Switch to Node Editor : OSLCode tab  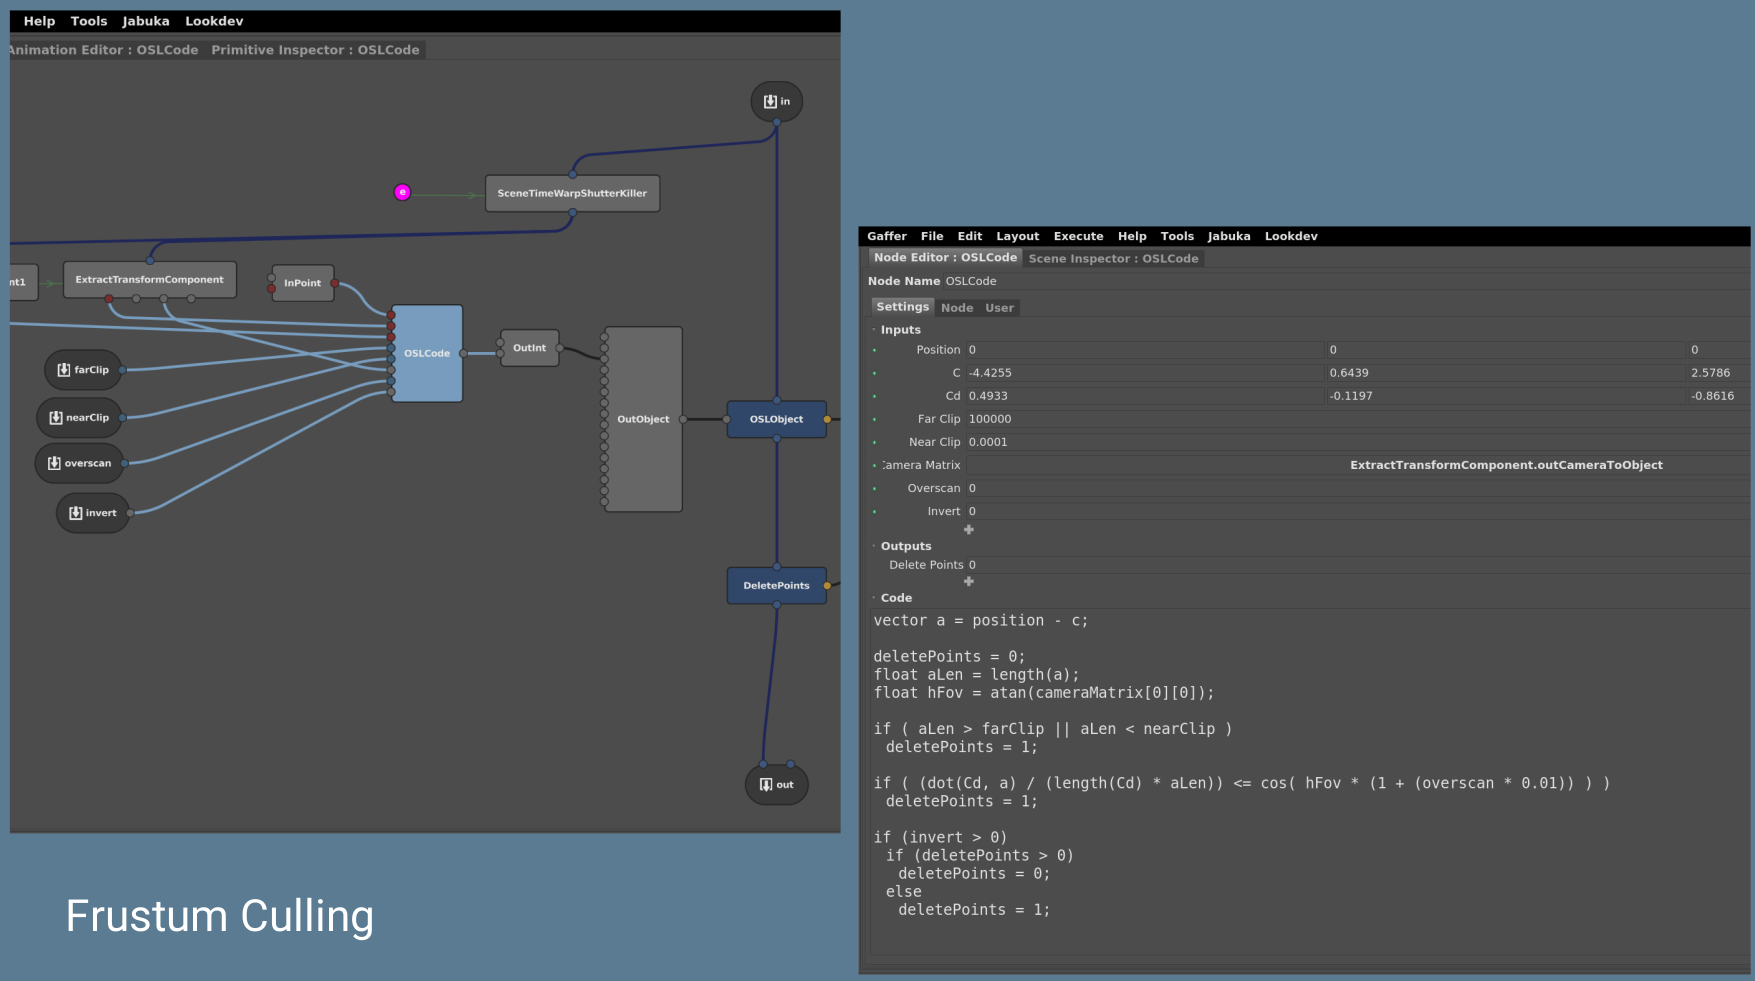945,257
